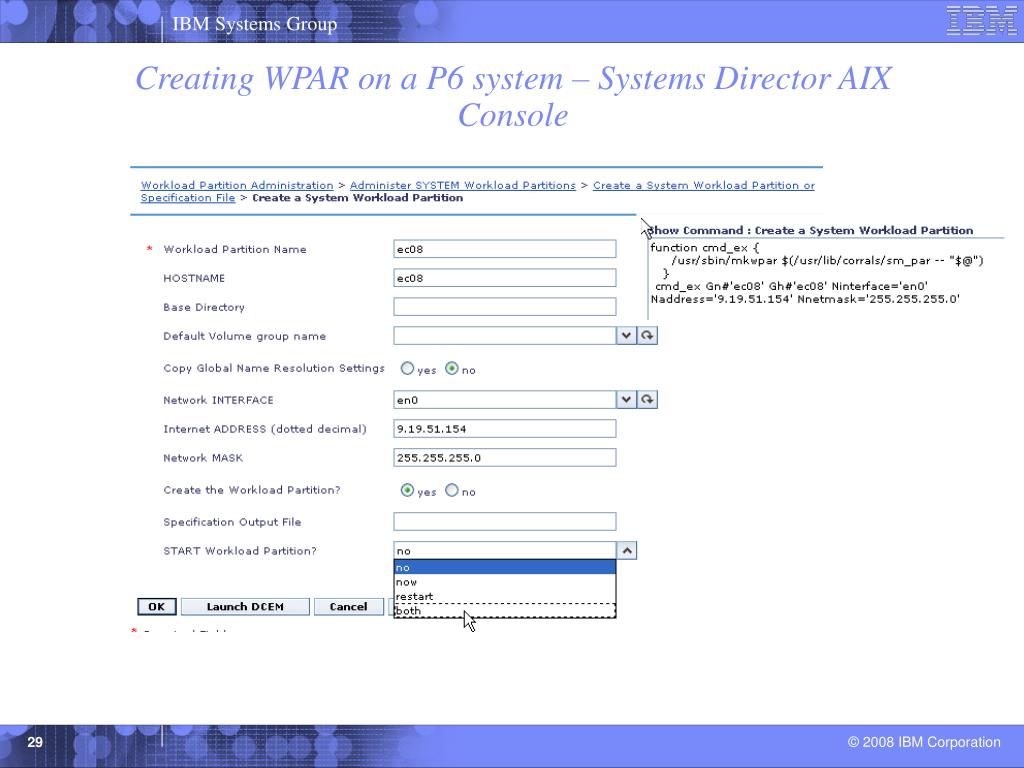1024x768 pixels.
Task: Open Network INTERFACE dropdown arrow
Action: click(x=626, y=400)
